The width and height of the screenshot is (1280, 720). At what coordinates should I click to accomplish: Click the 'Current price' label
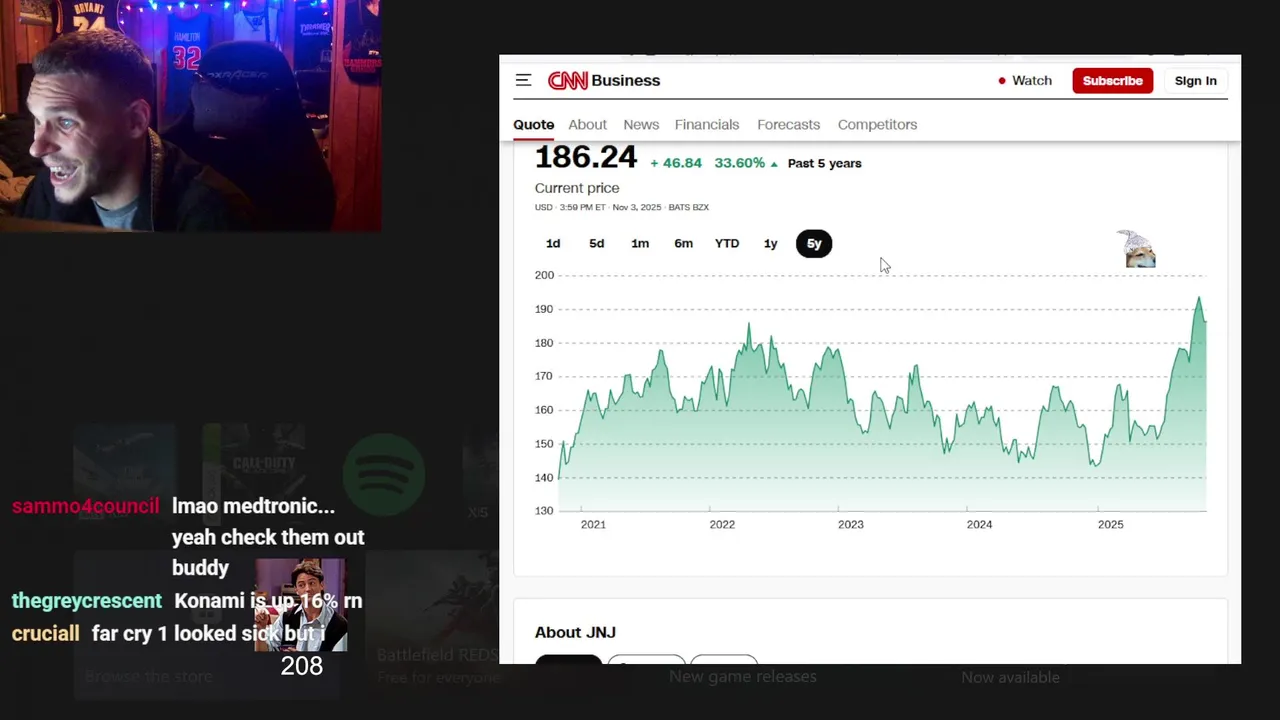pyautogui.click(x=577, y=188)
